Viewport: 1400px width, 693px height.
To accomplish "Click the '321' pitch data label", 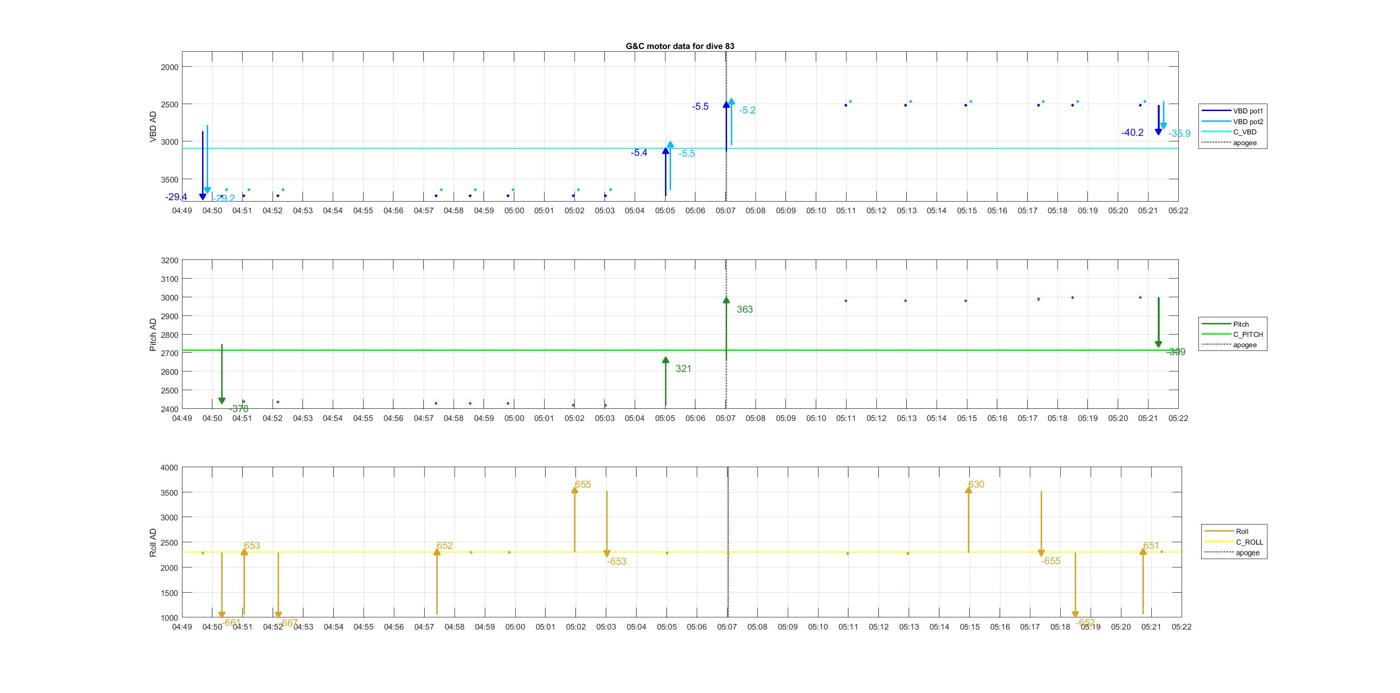I will tap(683, 369).
